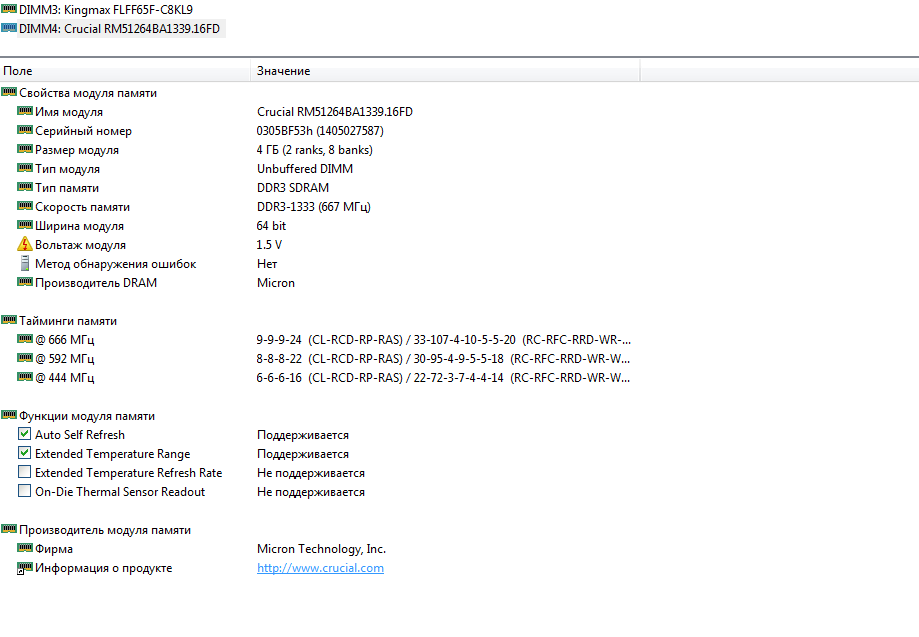Viewport: 919px width, 637px height.
Task: Select the Имя модуля row label
Action: click(69, 112)
